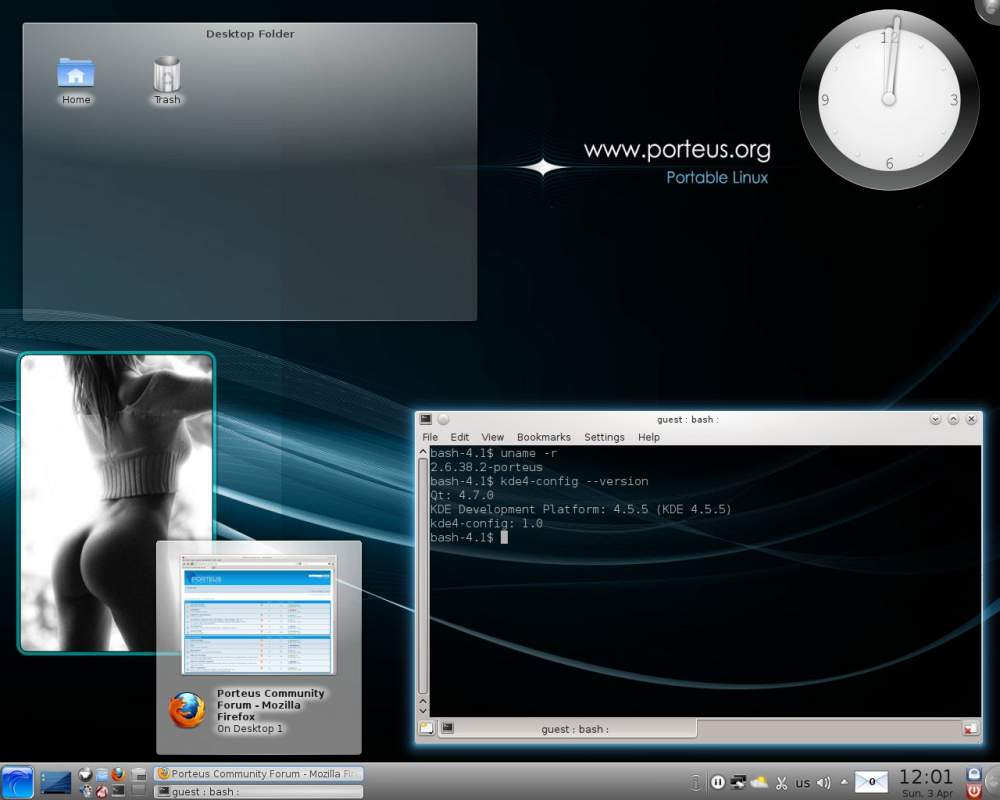Click the red shutdown power button
Viewport: 1000px width, 800px height.
coord(974,791)
